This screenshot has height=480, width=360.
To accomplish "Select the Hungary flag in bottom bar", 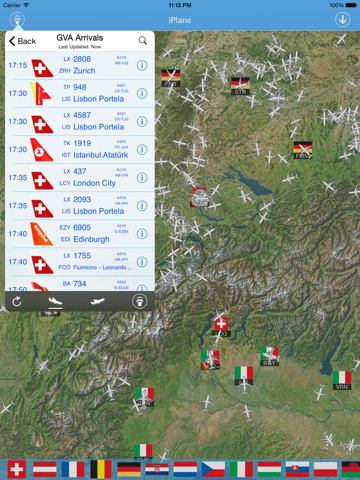I will [269, 469].
